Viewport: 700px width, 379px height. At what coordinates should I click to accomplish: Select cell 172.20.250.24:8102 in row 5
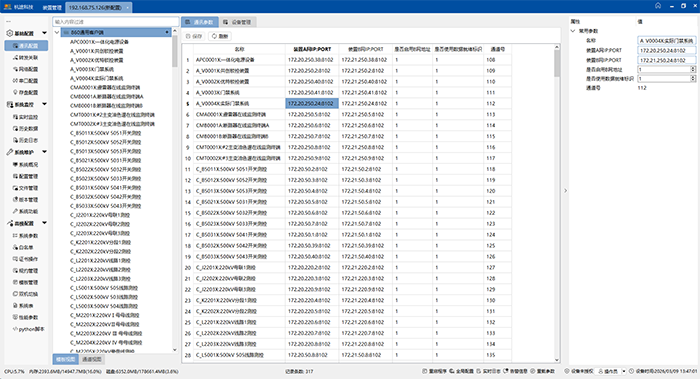pos(312,104)
